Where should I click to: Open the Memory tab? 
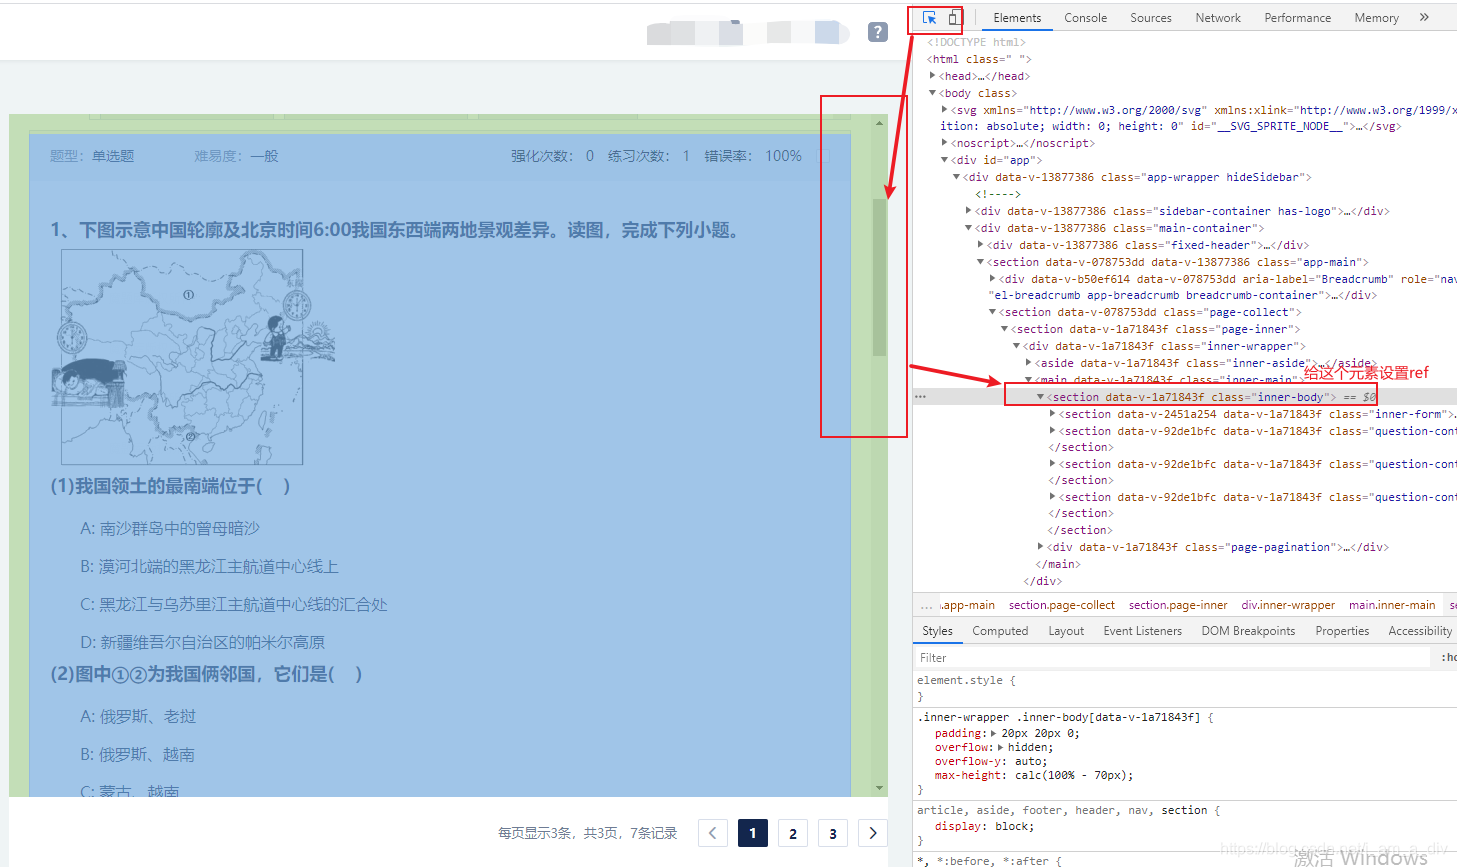click(1376, 18)
